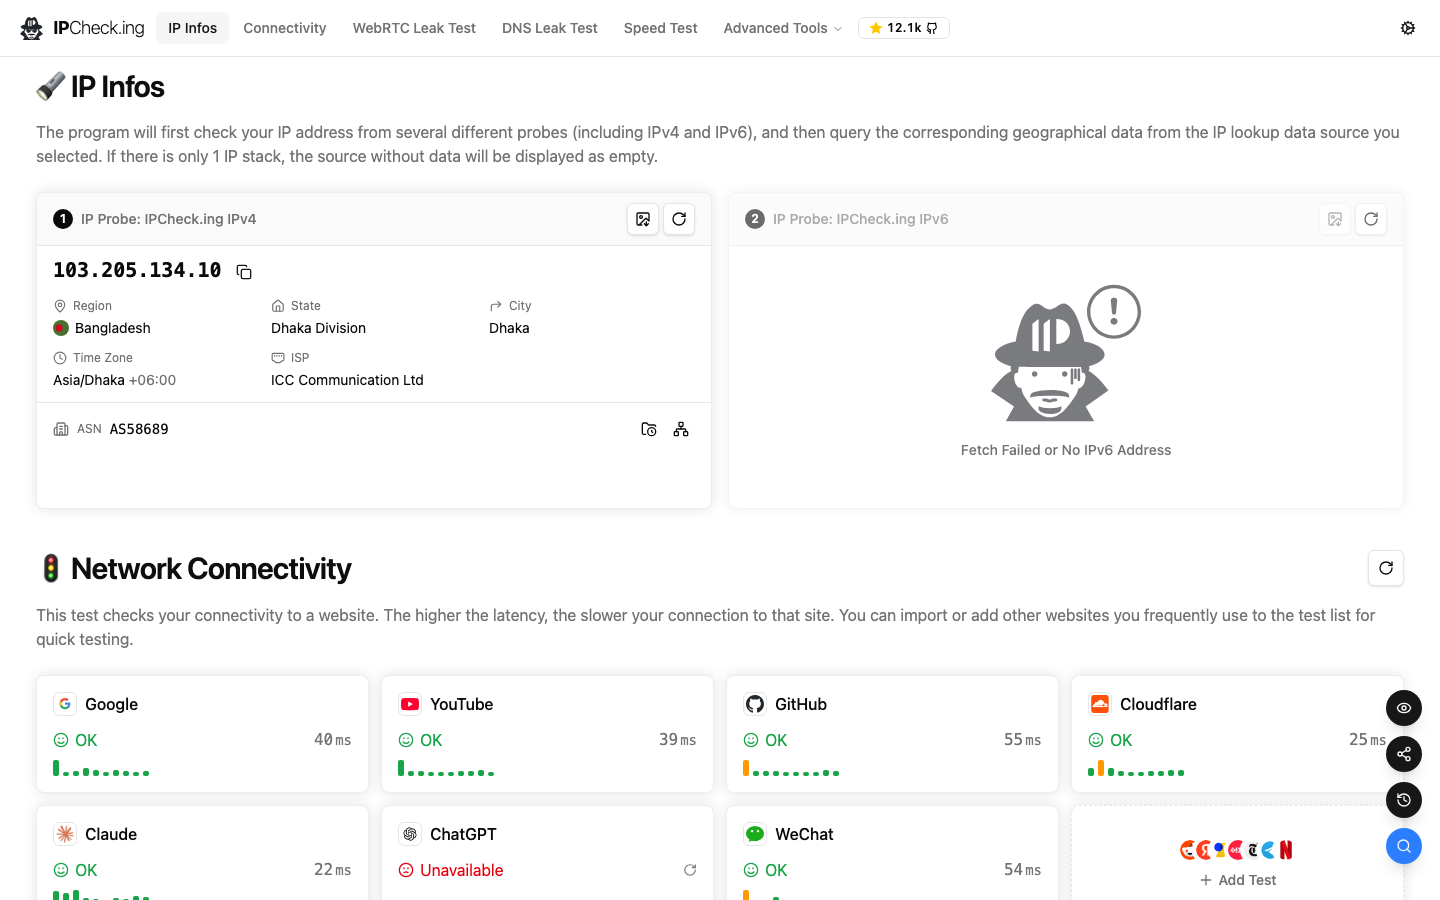Open the blue floating search button

click(1404, 846)
